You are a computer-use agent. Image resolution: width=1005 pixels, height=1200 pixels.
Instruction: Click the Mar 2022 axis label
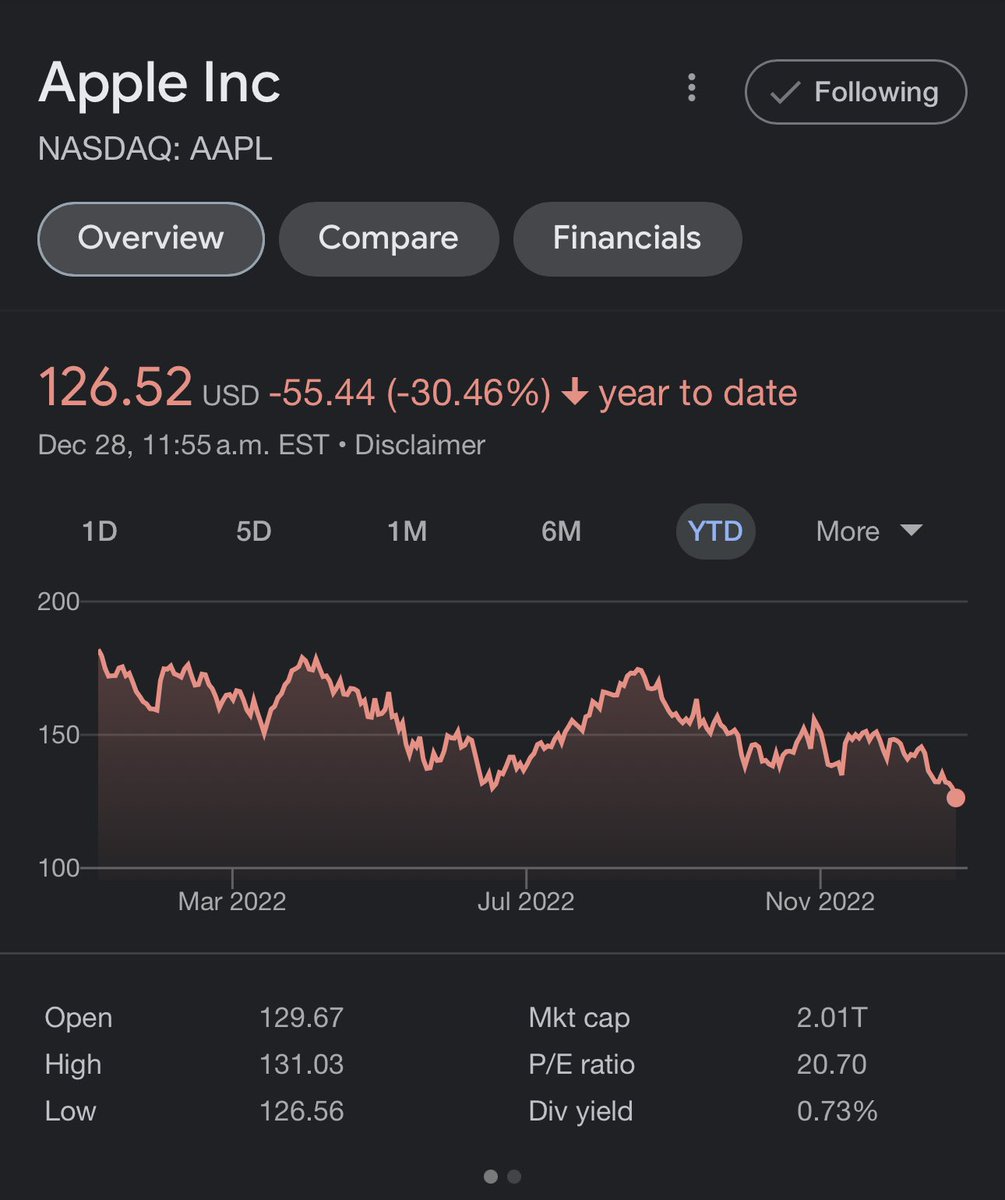[232, 901]
